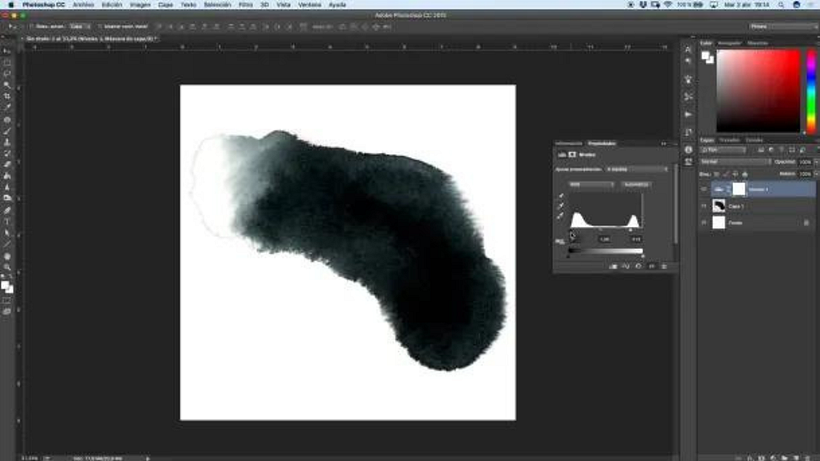The image size is (820, 461).
Task: Change screen mode via toolbar icon
Action: pyautogui.click(x=7, y=312)
